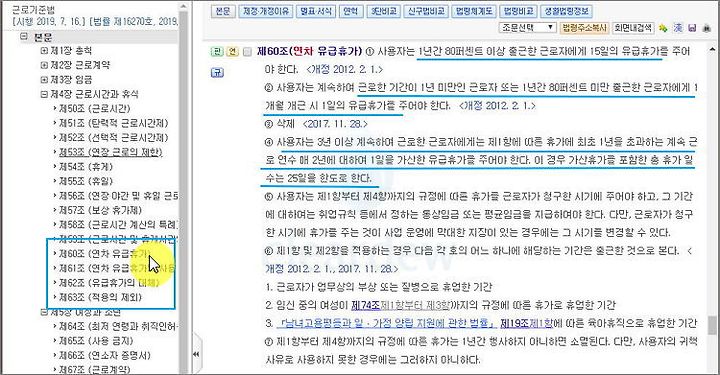This screenshot has height=375, width=720.
Task: Select 제56조 (연장·야간 및 휴일 근로) in tree
Action: [x=118, y=196]
